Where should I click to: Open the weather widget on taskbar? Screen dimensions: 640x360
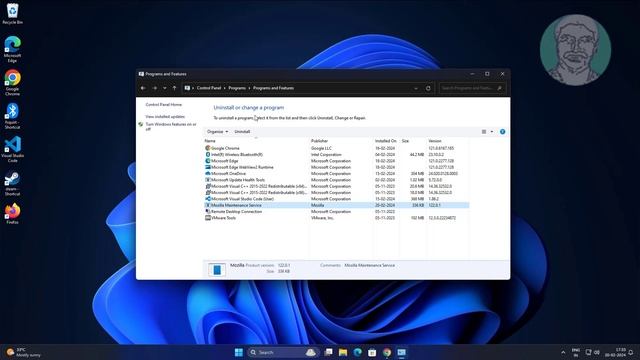24,352
